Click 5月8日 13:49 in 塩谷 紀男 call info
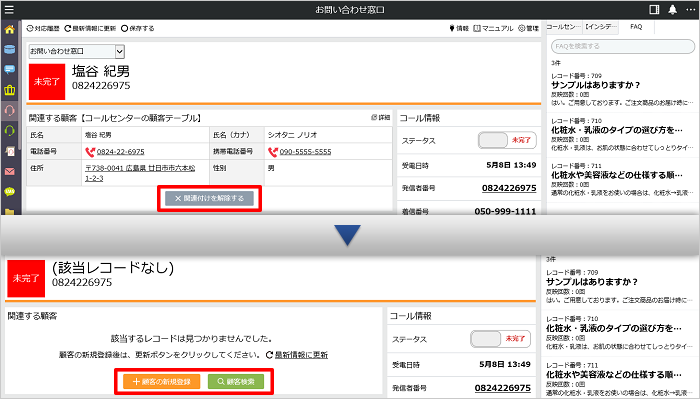700x399 pixels. pos(511,165)
